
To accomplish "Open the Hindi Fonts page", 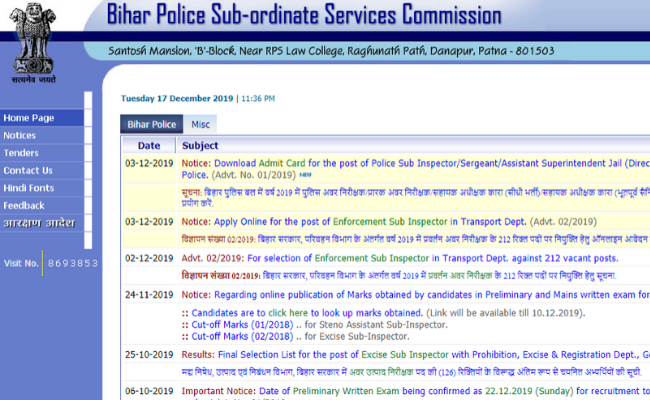I will pyautogui.click(x=29, y=188).
